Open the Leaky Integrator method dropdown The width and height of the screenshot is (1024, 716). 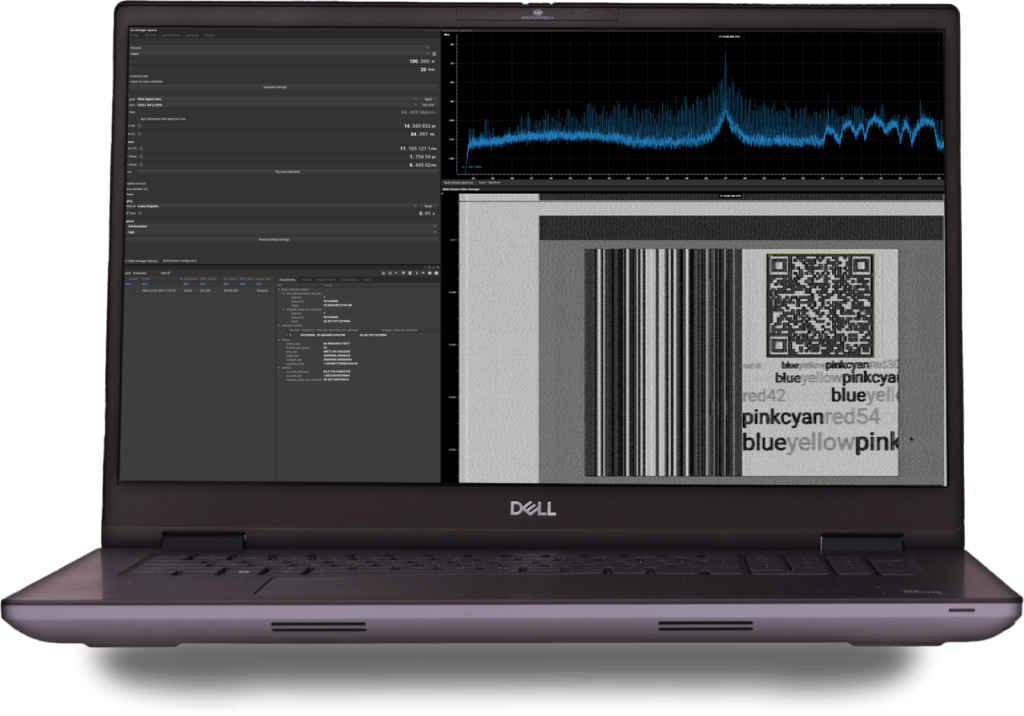pos(278,206)
